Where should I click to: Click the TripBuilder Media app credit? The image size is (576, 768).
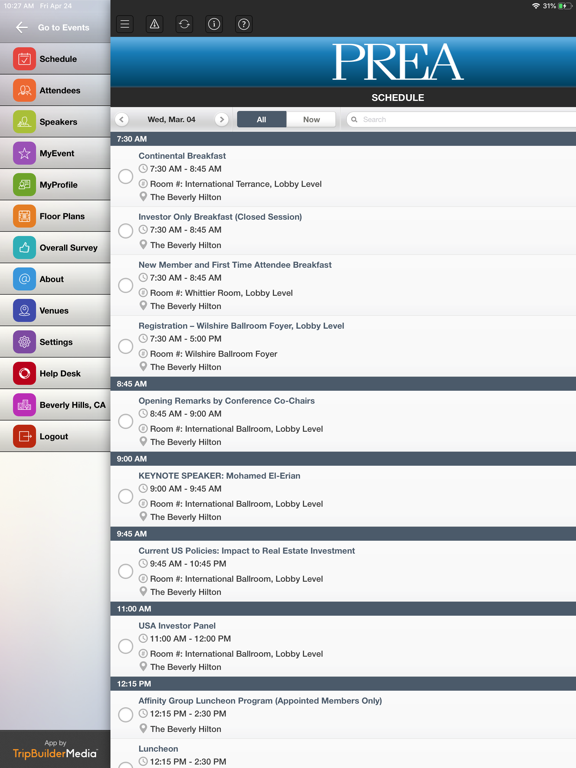[x=55, y=749]
